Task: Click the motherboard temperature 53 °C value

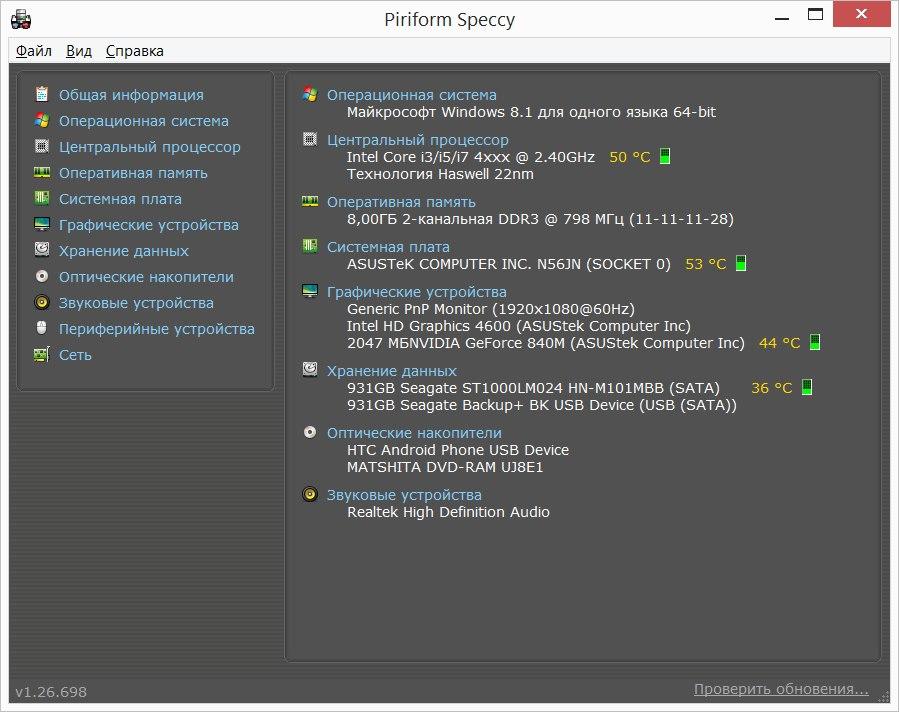Action: [x=706, y=264]
